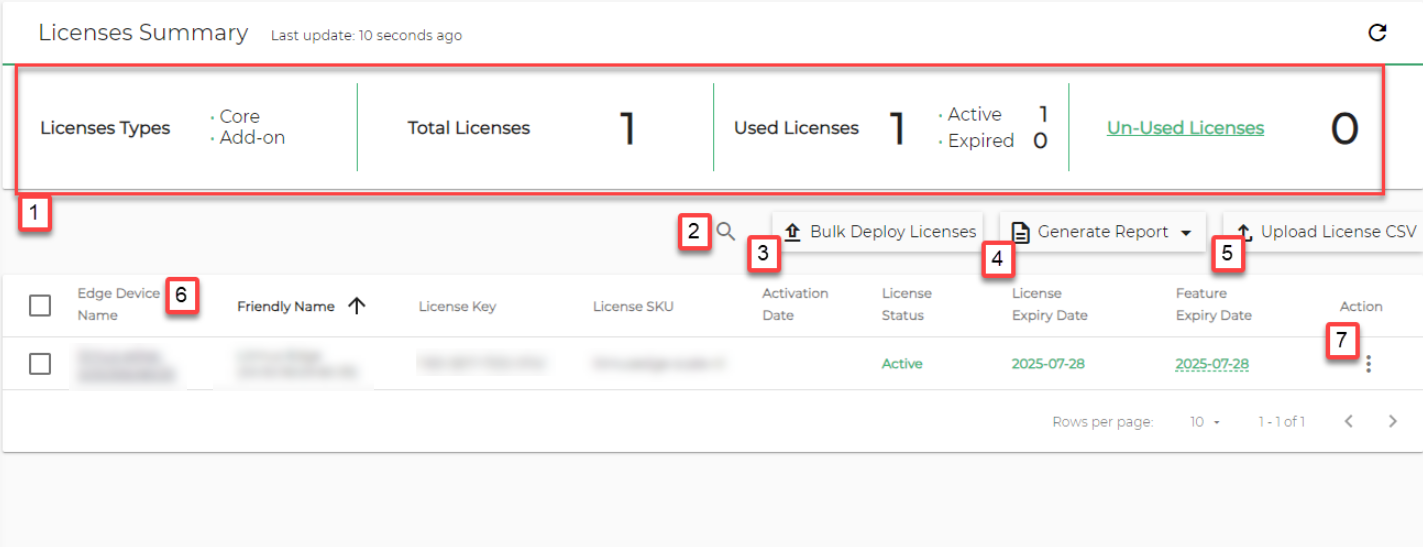Screen dimensions: 1423x547
Task: Click the Active license status value
Action: (x=902, y=364)
